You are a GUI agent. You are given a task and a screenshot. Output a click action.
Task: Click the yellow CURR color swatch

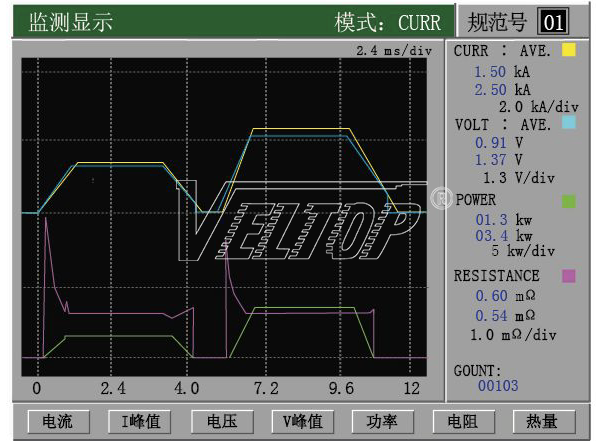(569, 50)
